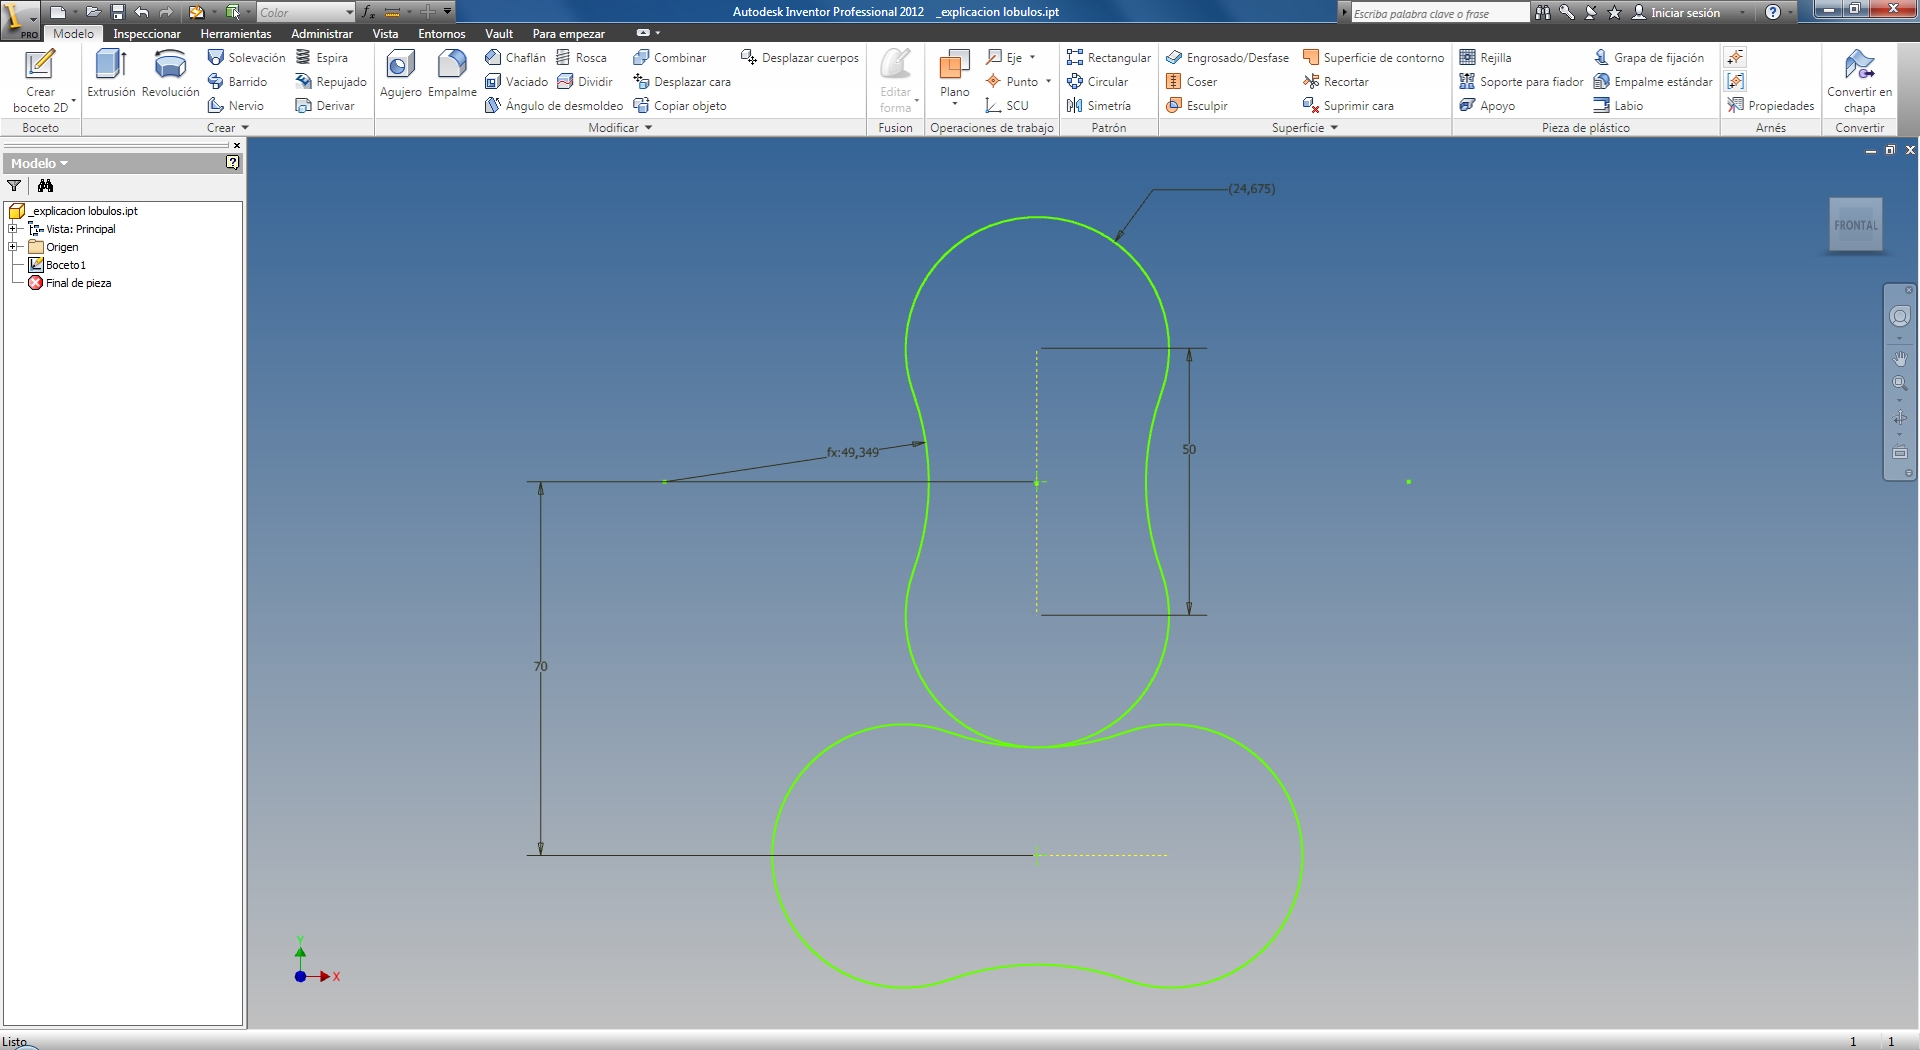Activate the Agujero hole tool
The height and width of the screenshot is (1050, 1920).
(x=400, y=74)
